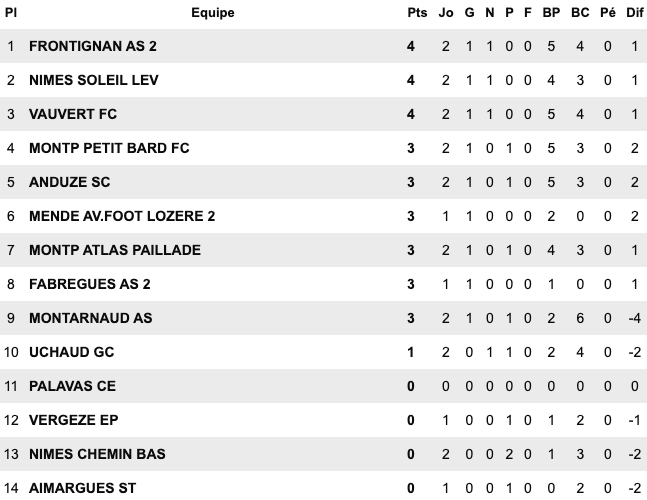
Task: Click the Jo column header
Action: coord(446,13)
